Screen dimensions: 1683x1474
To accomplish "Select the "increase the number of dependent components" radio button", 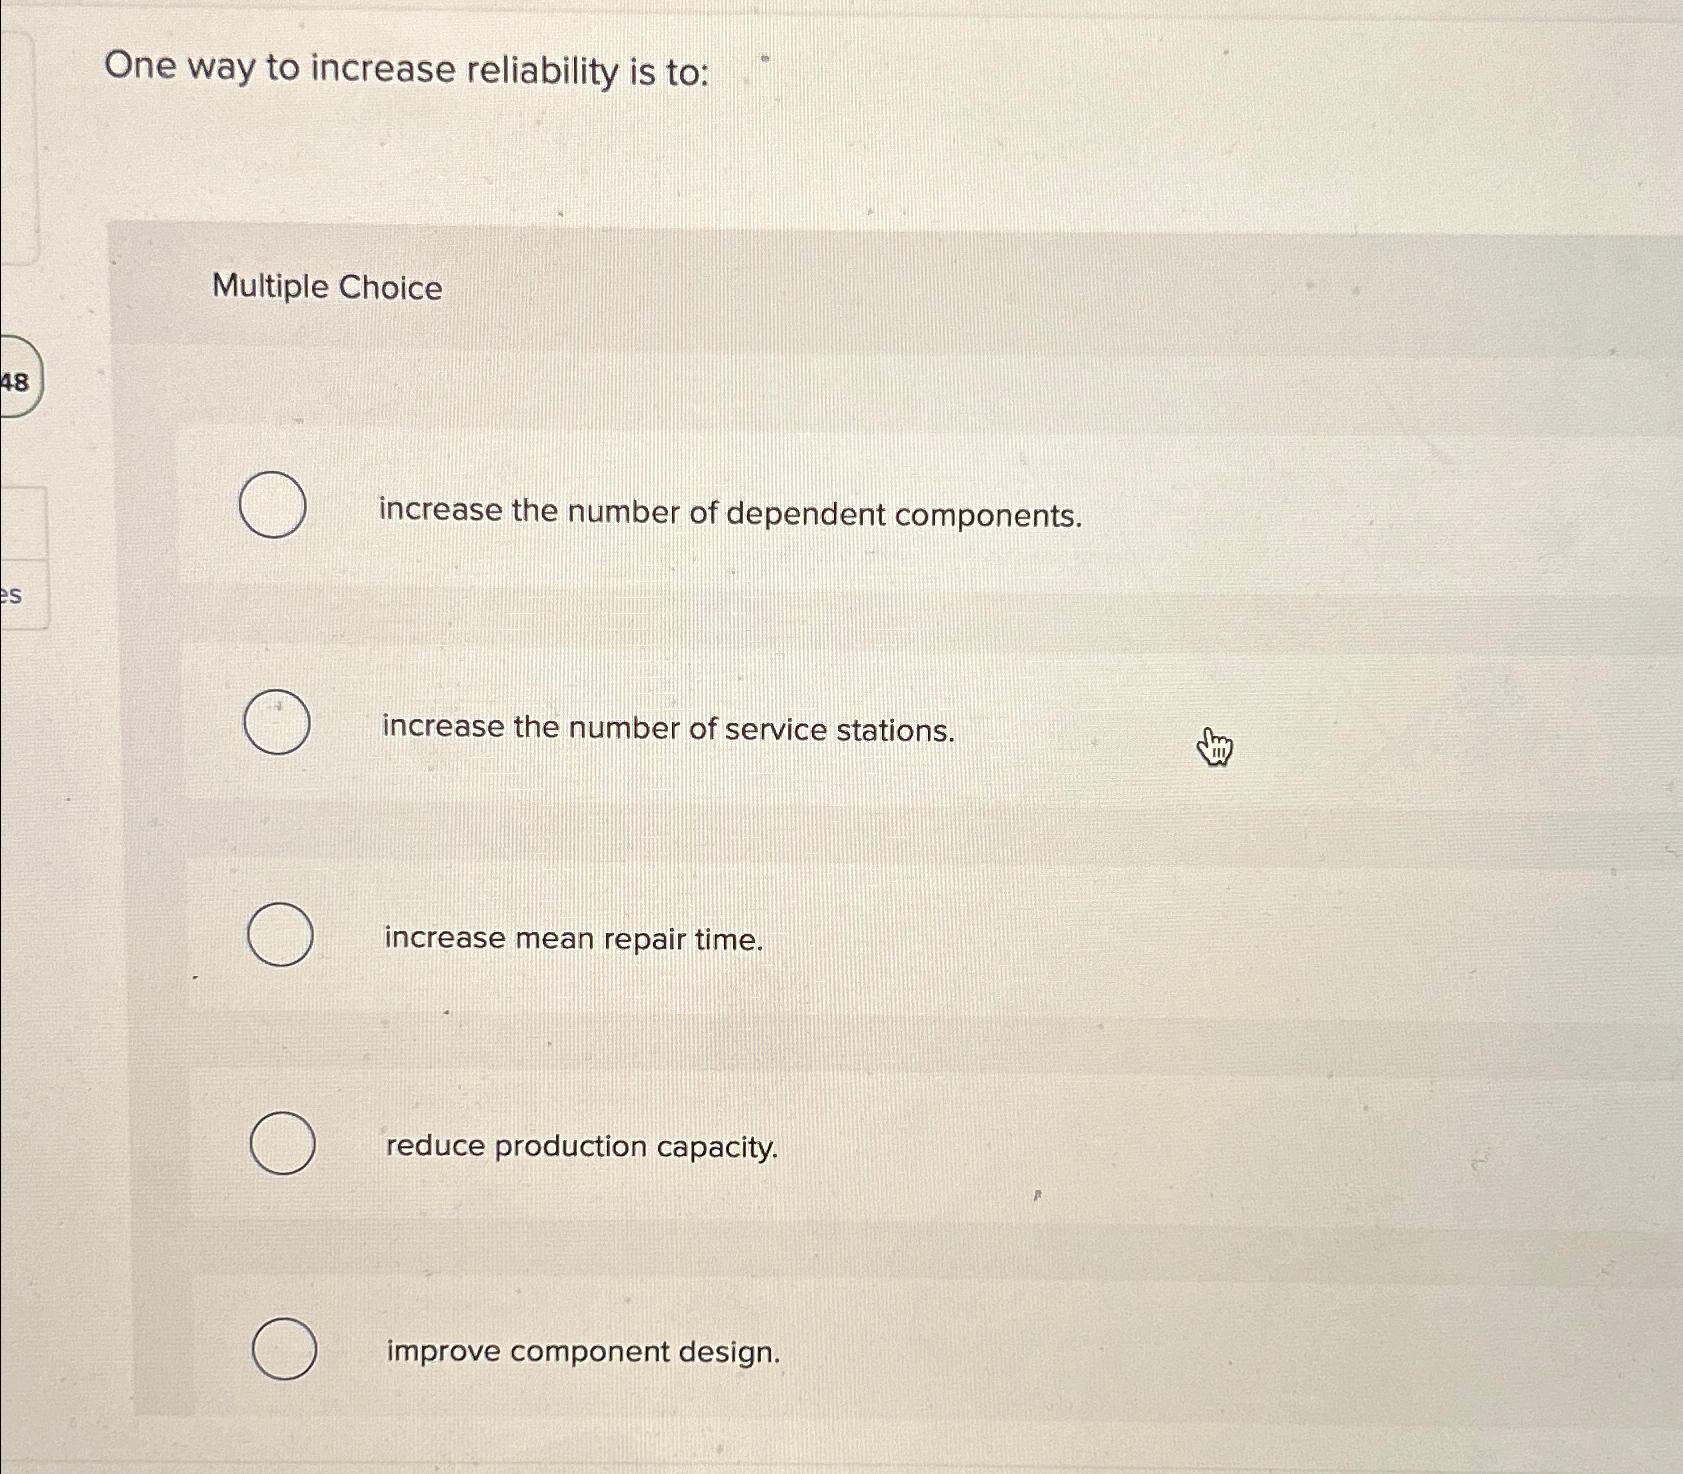I will point(274,508).
